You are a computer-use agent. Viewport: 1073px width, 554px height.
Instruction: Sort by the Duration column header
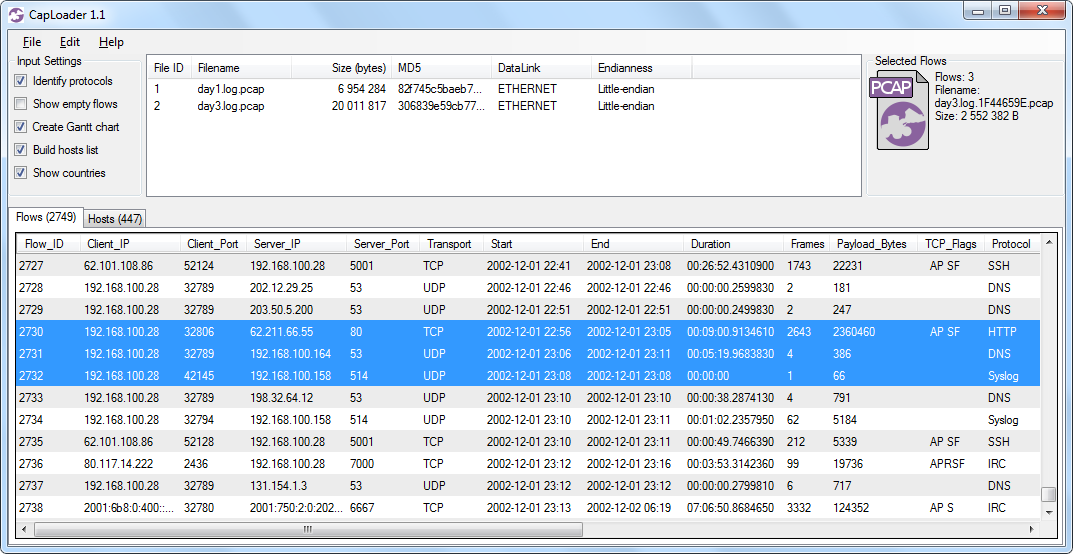[734, 244]
